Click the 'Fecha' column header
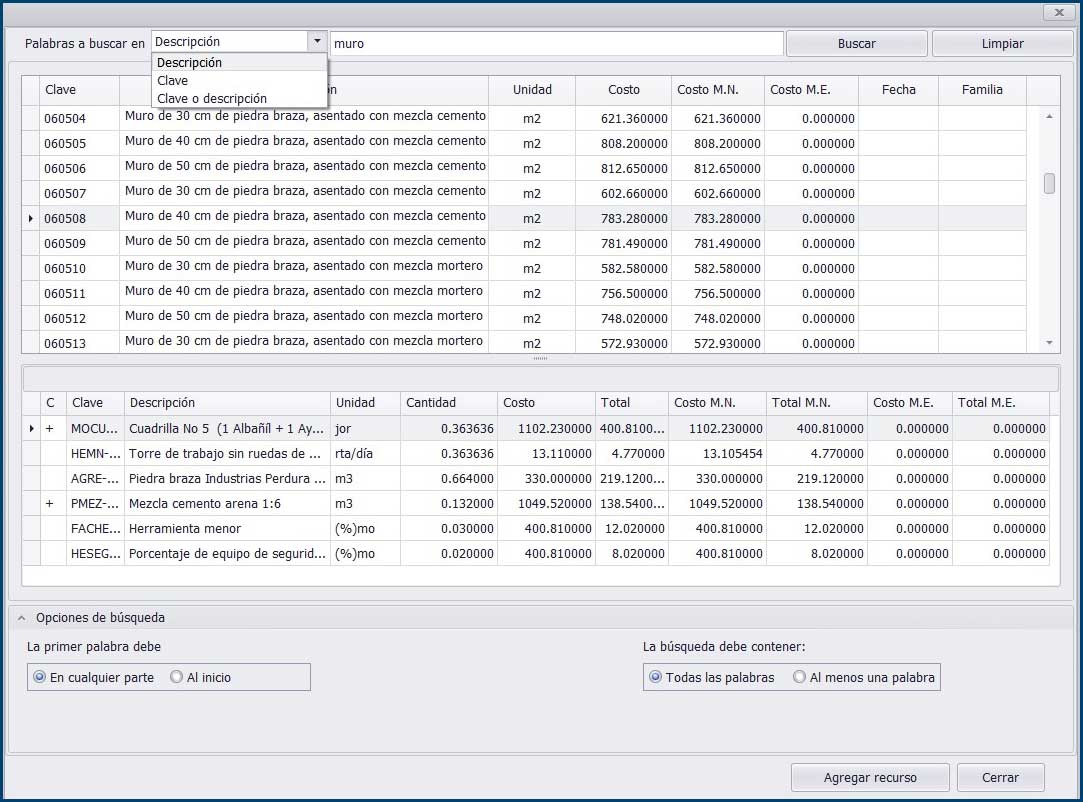The image size is (1083, 802). 898,90
